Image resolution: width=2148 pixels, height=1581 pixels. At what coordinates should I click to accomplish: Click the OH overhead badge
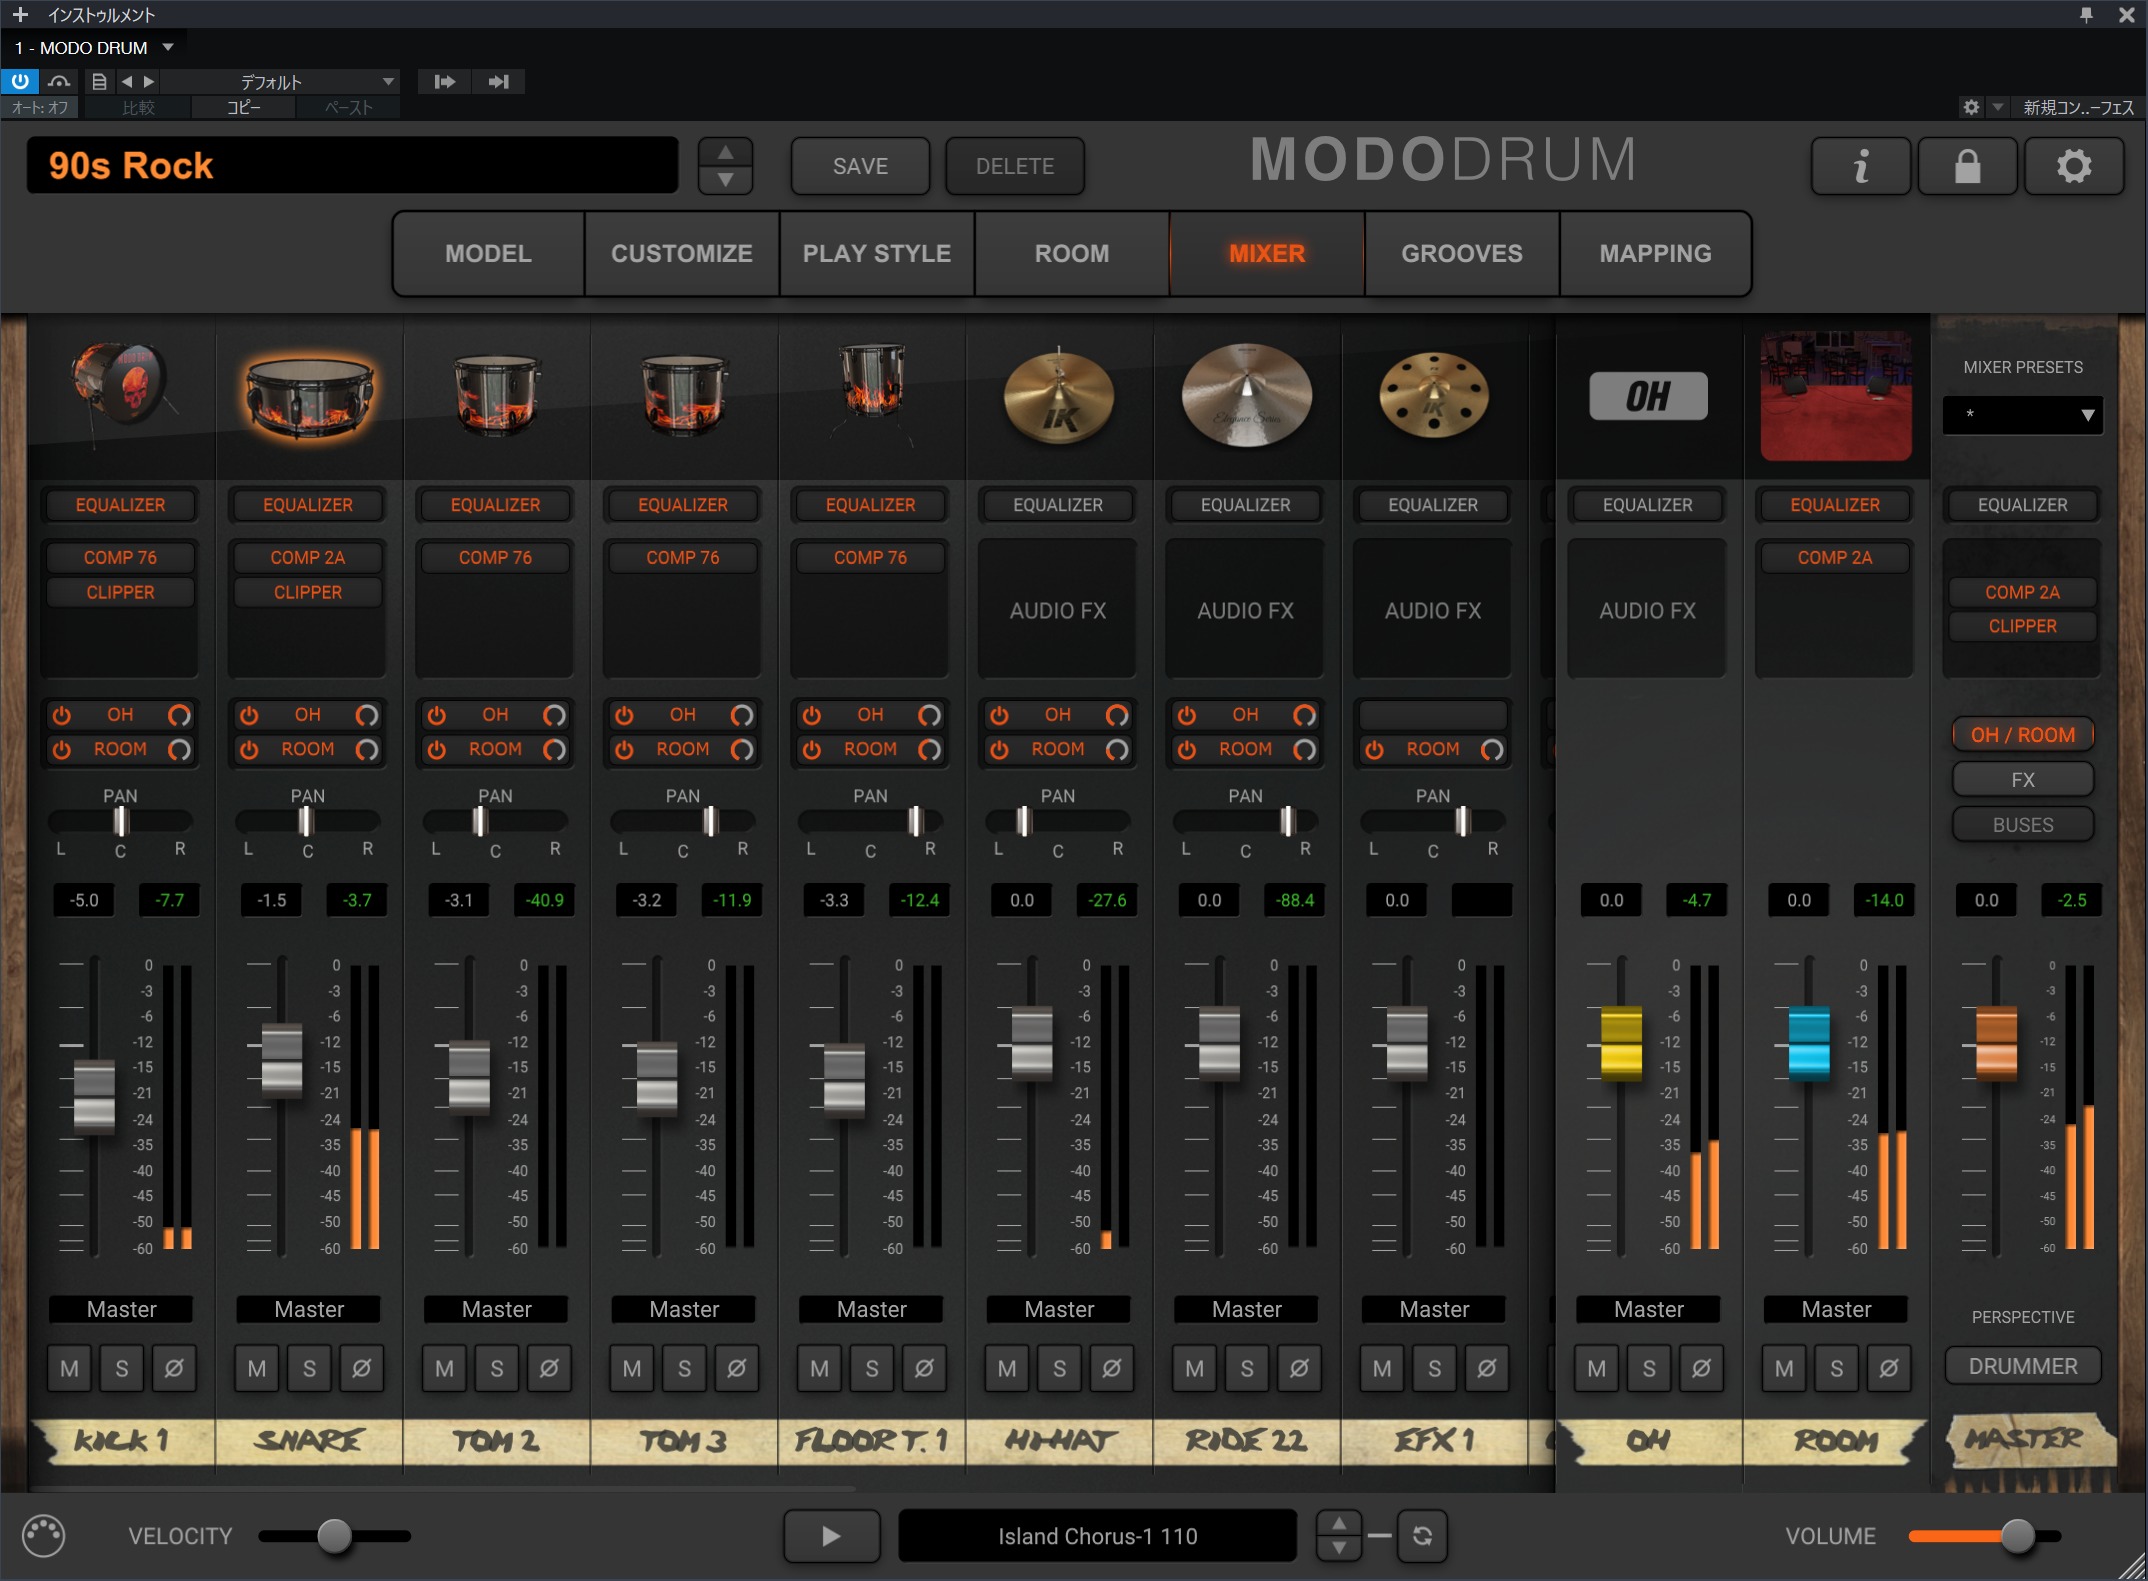coord(1648,396)
